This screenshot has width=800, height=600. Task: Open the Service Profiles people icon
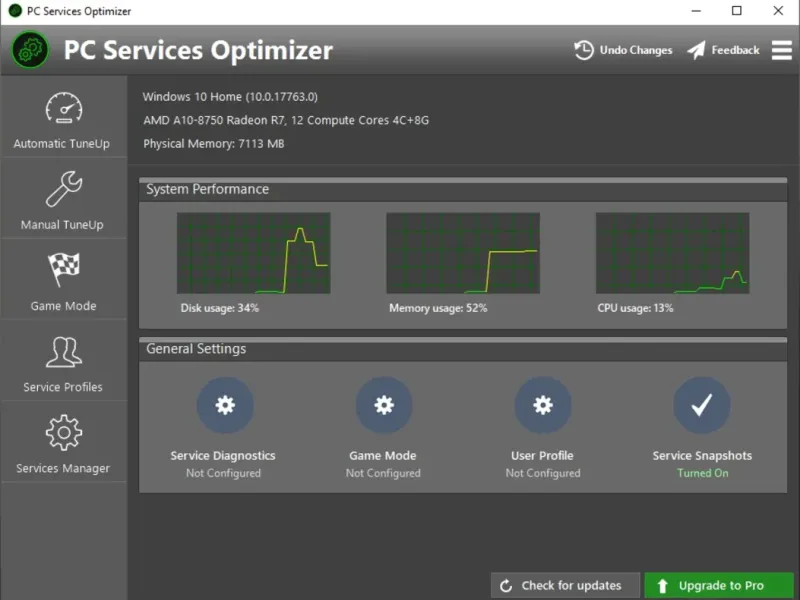(63, 352)
